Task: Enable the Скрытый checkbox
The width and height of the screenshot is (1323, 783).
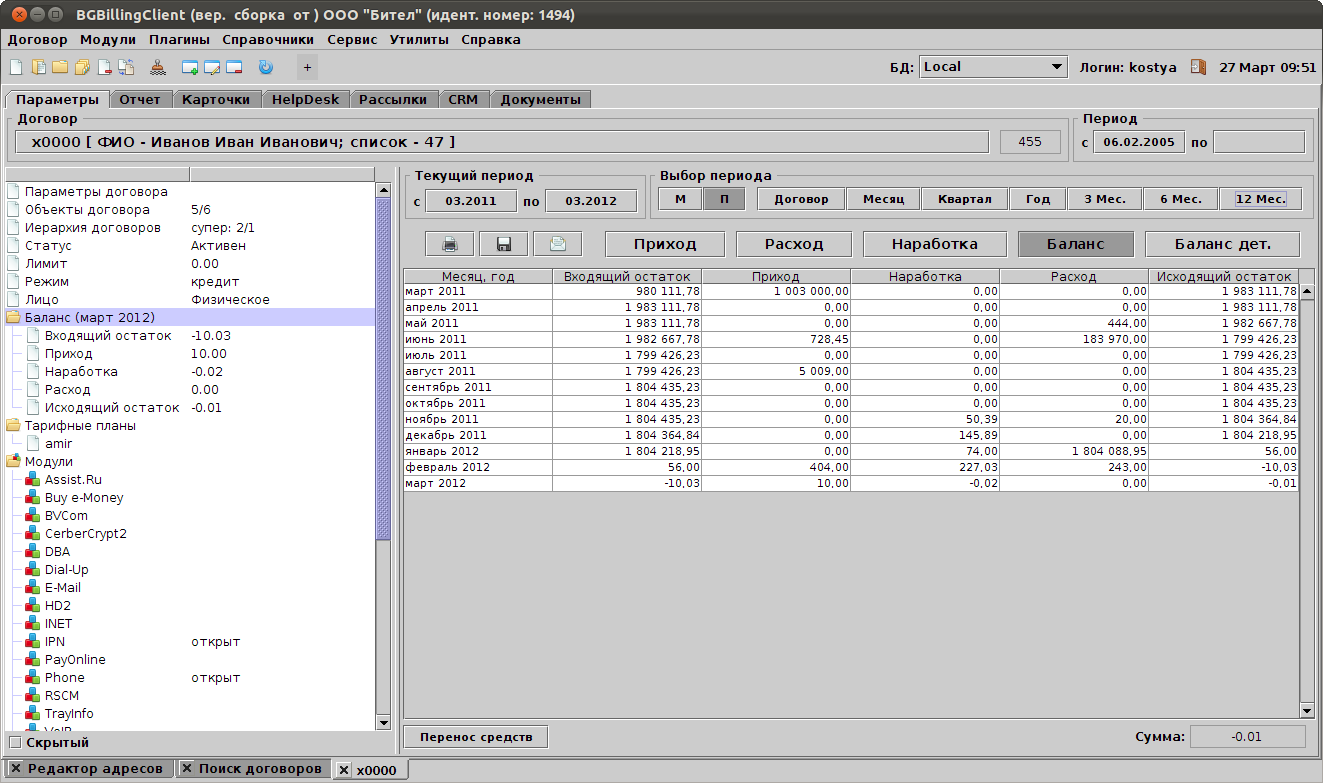Action: [14, 743]
